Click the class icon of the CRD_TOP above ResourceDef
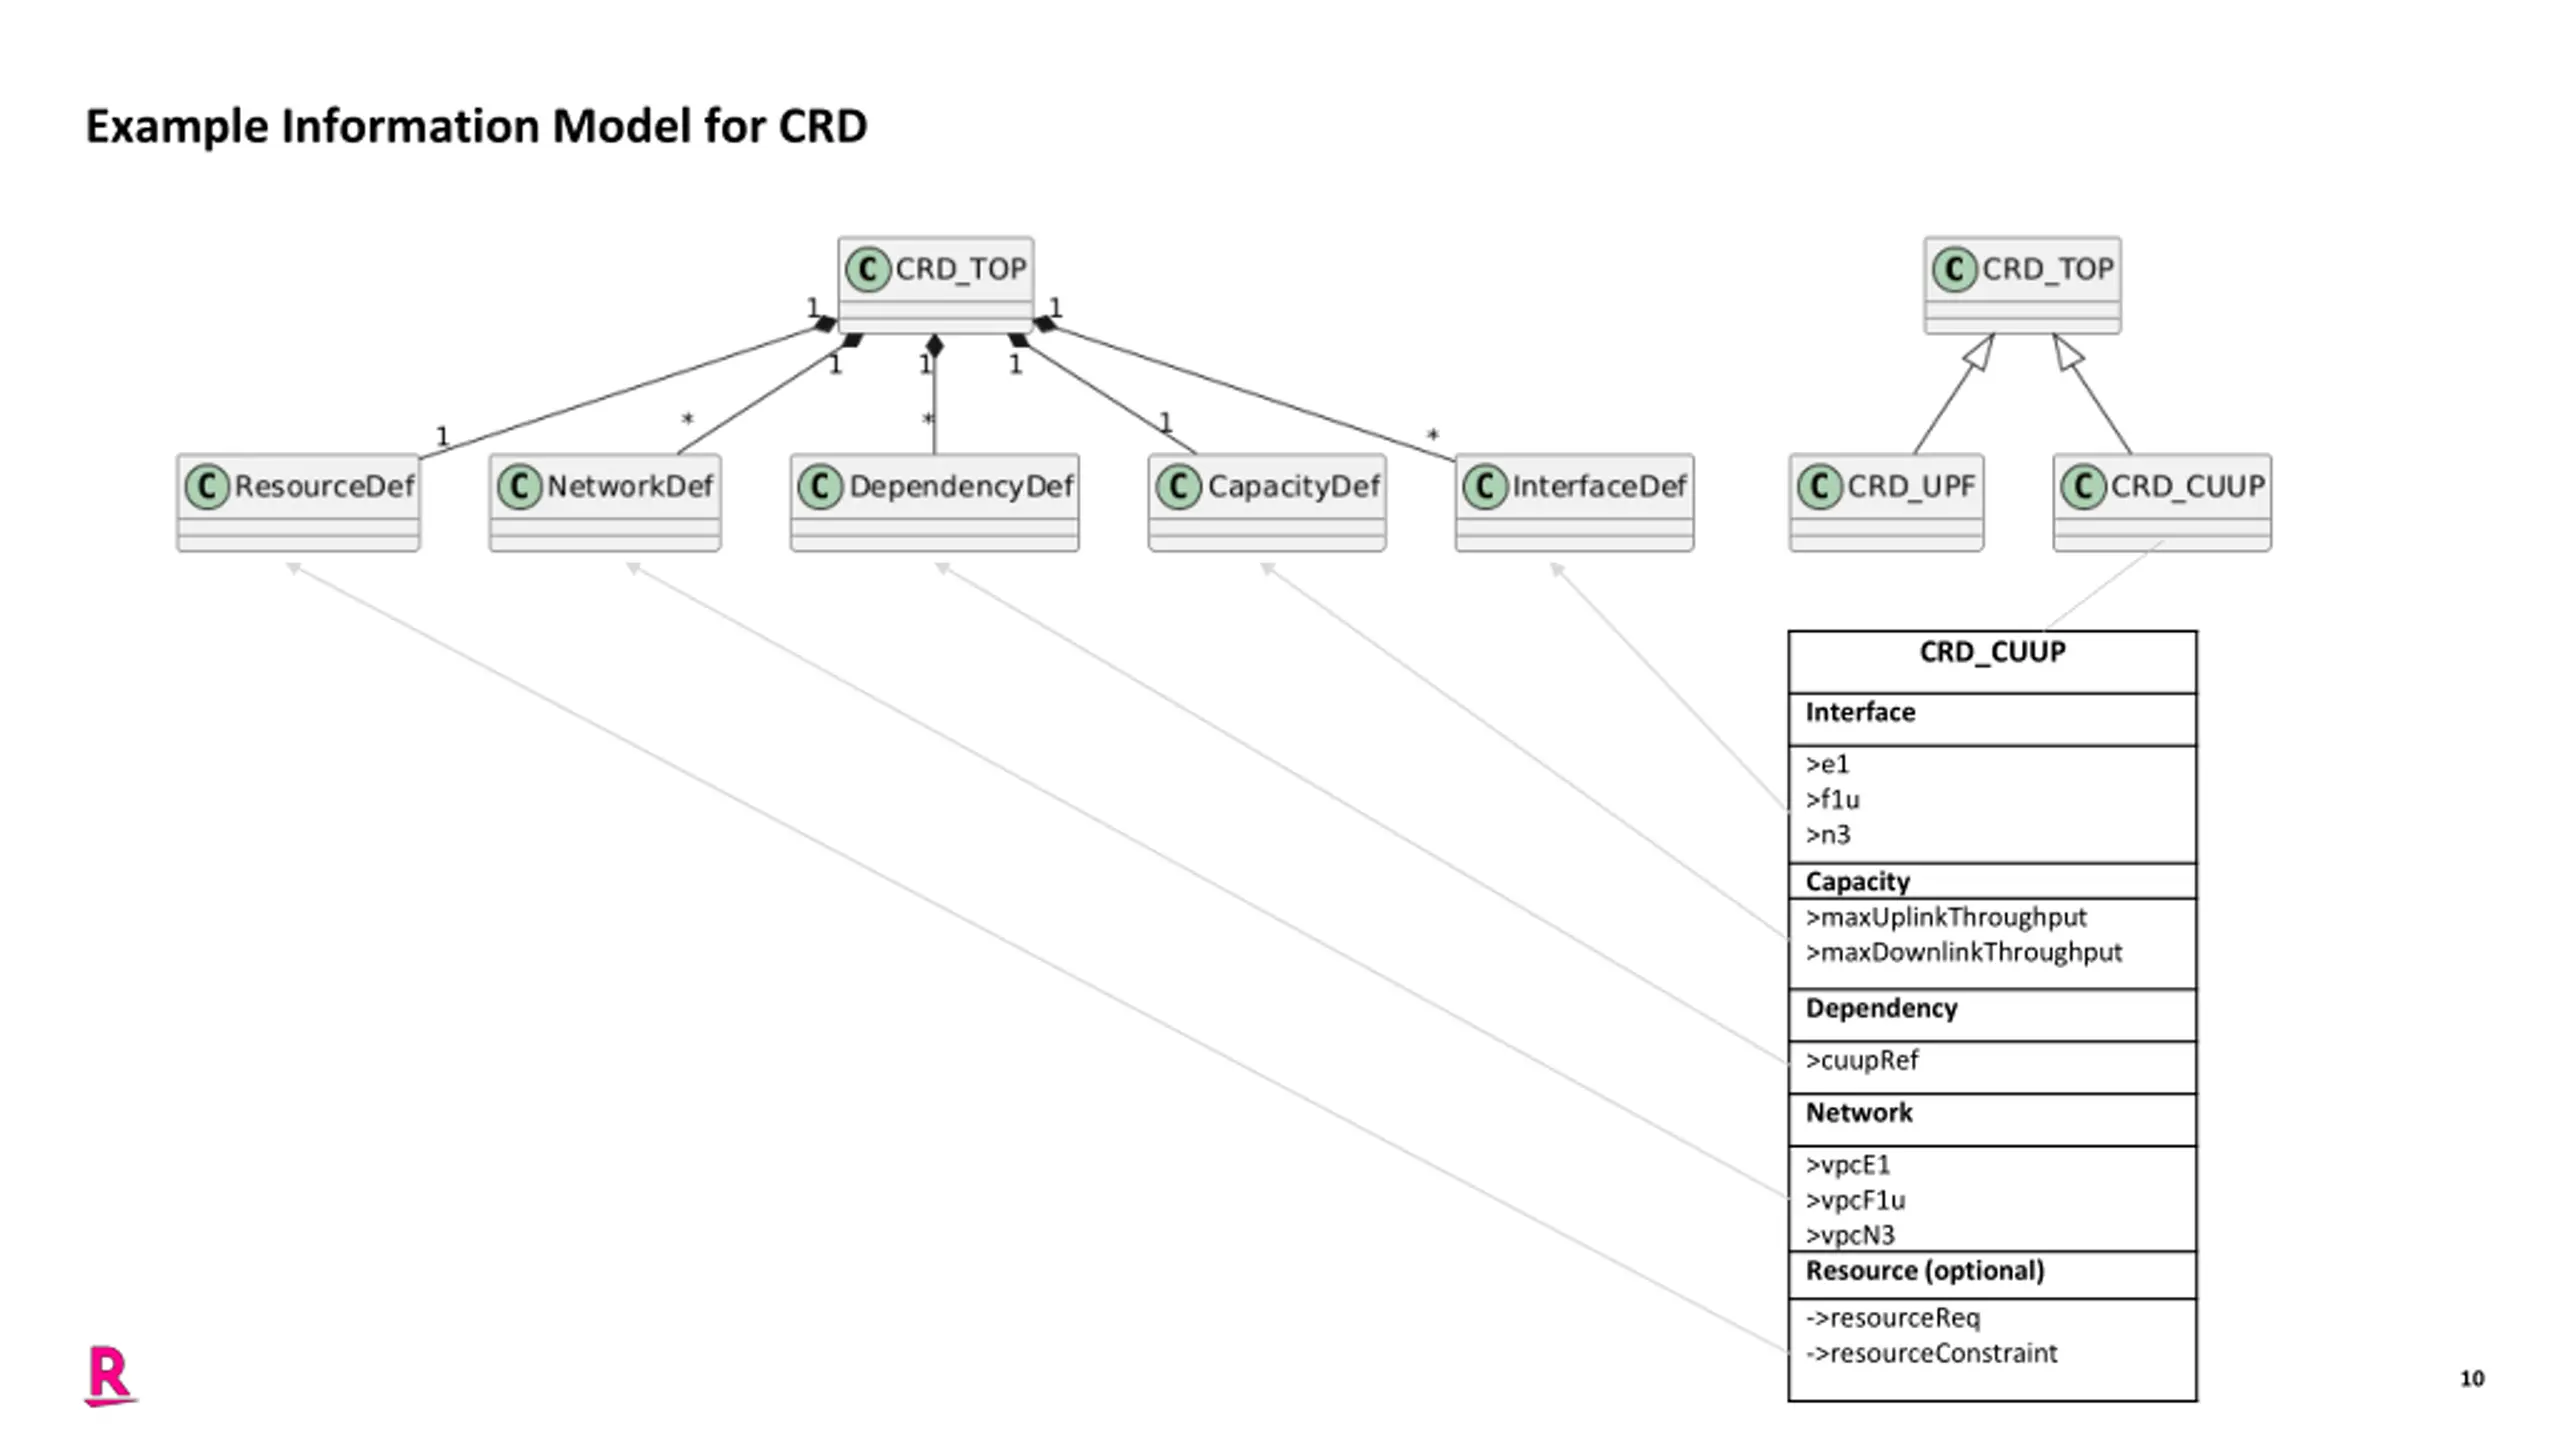Viewport: 2560px width, 1440px height. [x=868, y=270]
